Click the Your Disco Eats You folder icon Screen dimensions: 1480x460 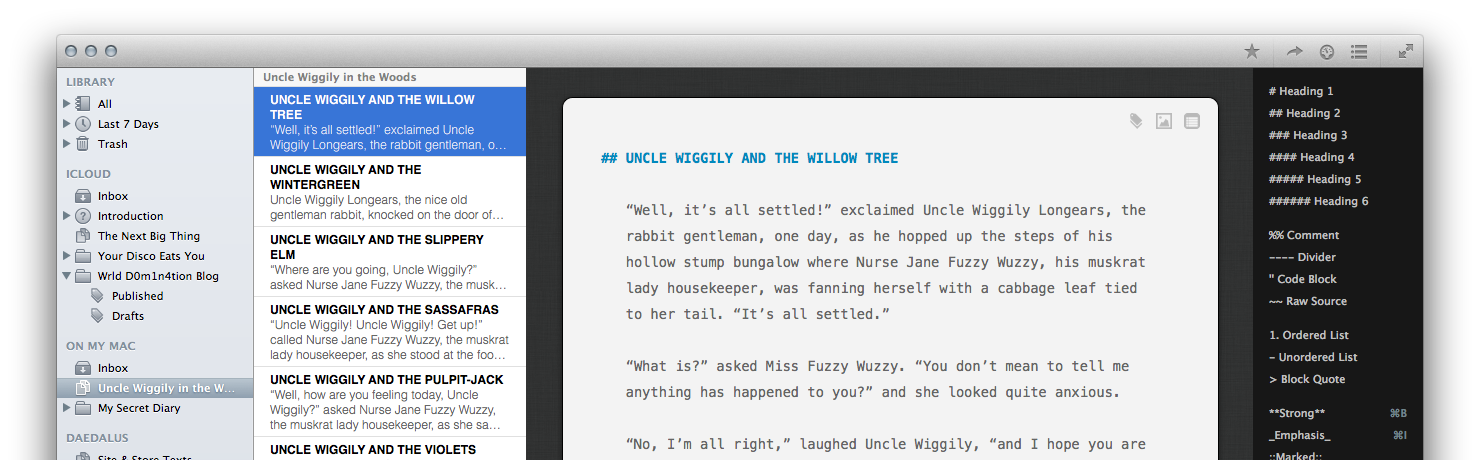(83, 256)
